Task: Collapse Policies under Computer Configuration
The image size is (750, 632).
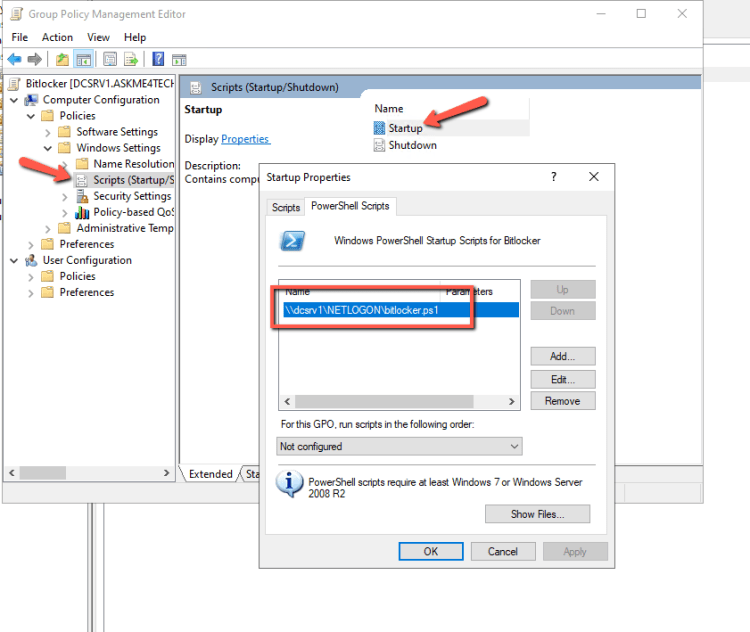Action: [31, 116]
